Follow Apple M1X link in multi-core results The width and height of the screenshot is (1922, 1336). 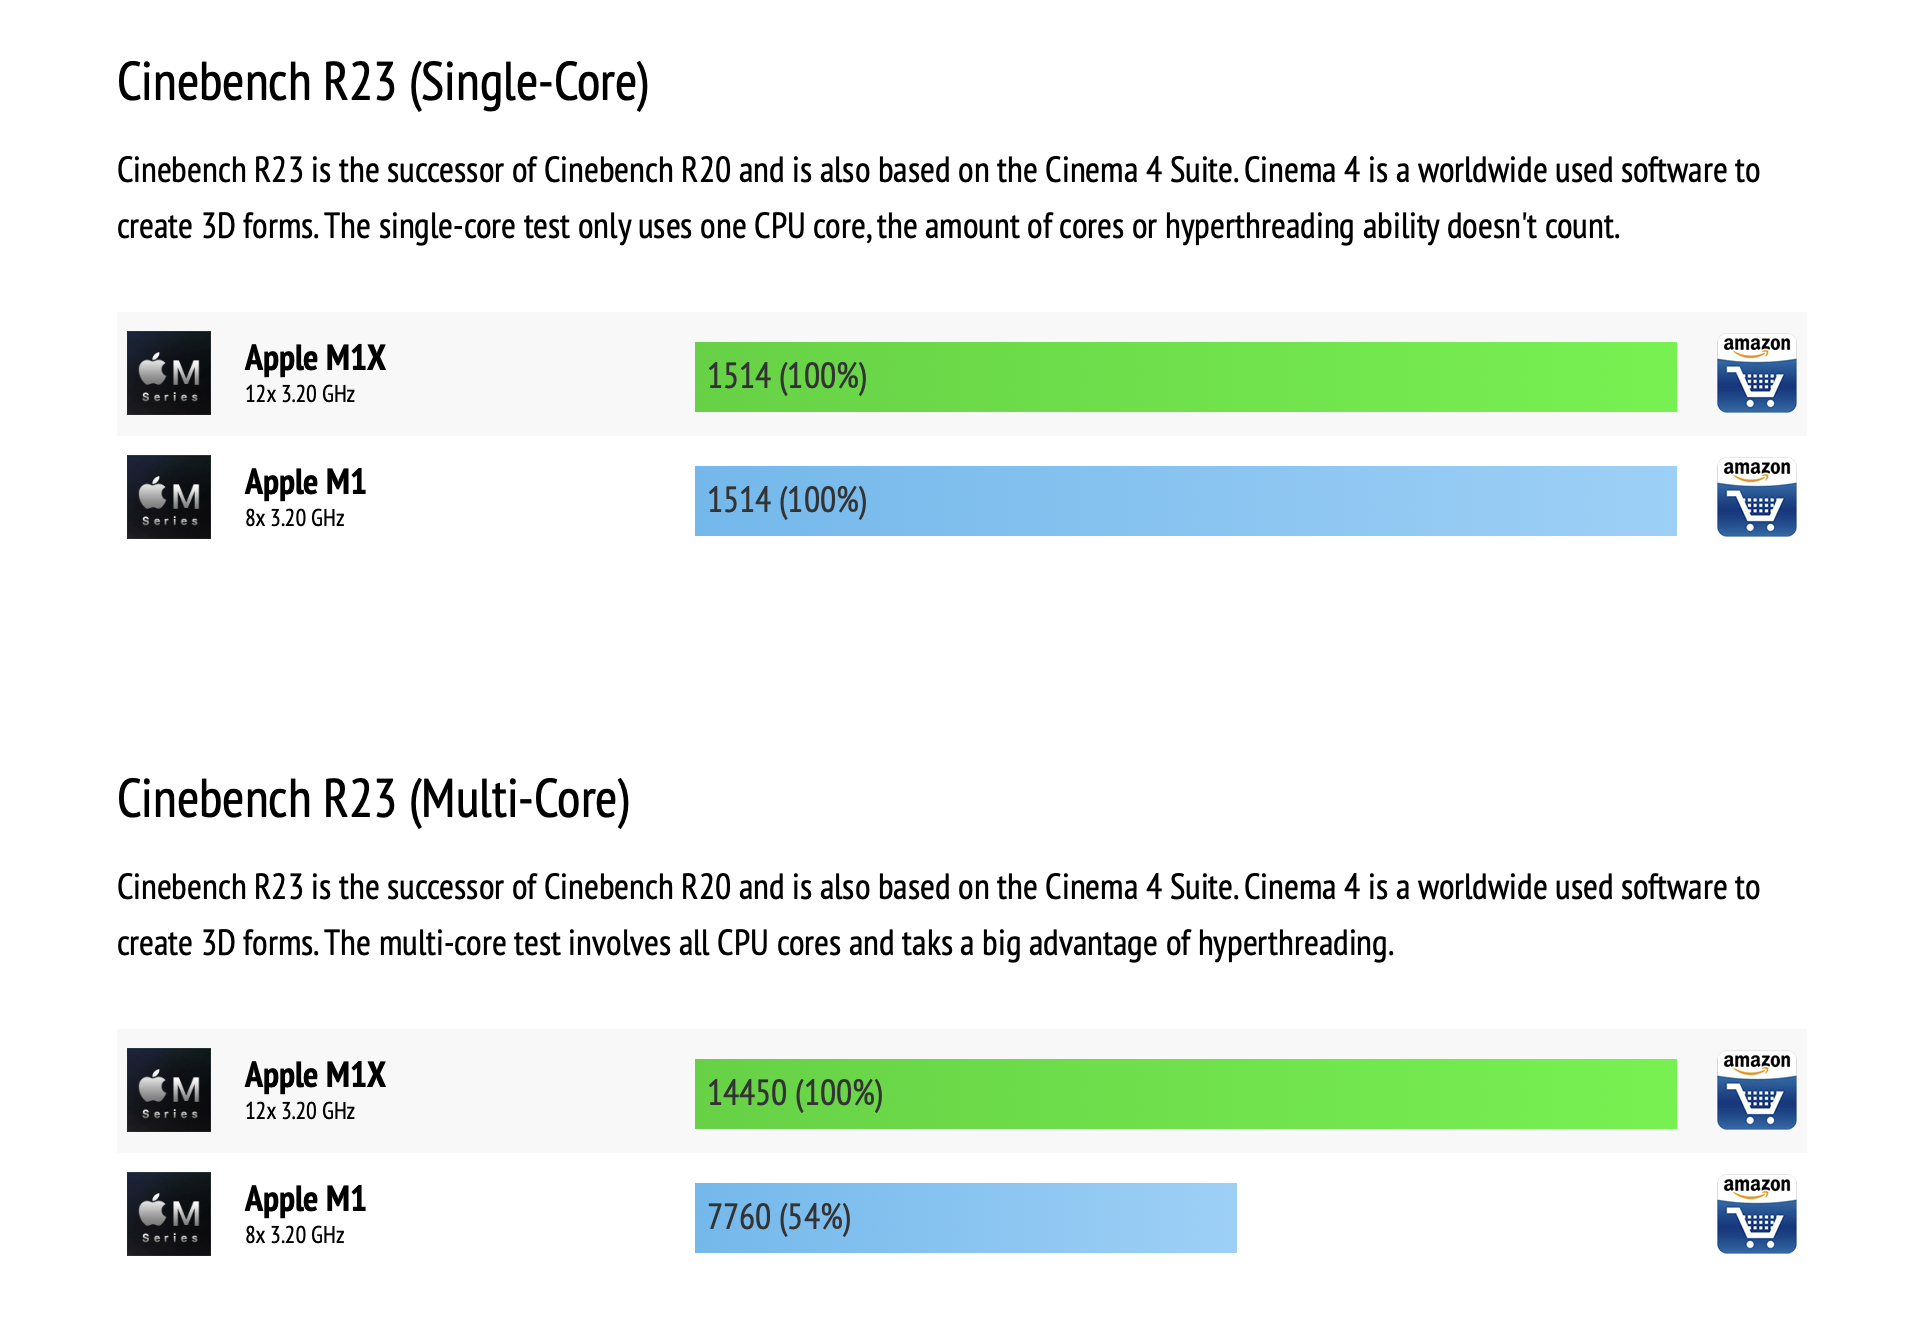[315, 1075]
